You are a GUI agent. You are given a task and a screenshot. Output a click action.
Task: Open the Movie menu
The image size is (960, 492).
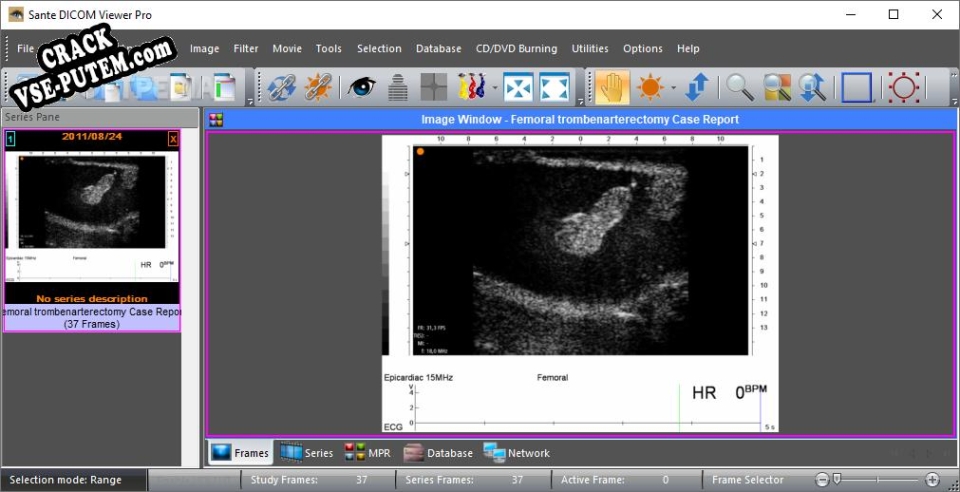[x=287, y=48]
